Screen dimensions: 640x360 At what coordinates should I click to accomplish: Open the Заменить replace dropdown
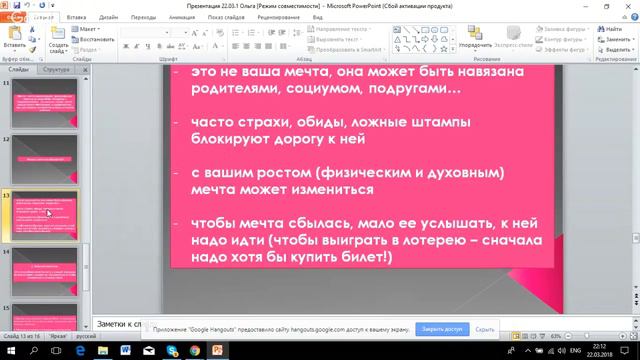tap(616, 40)
